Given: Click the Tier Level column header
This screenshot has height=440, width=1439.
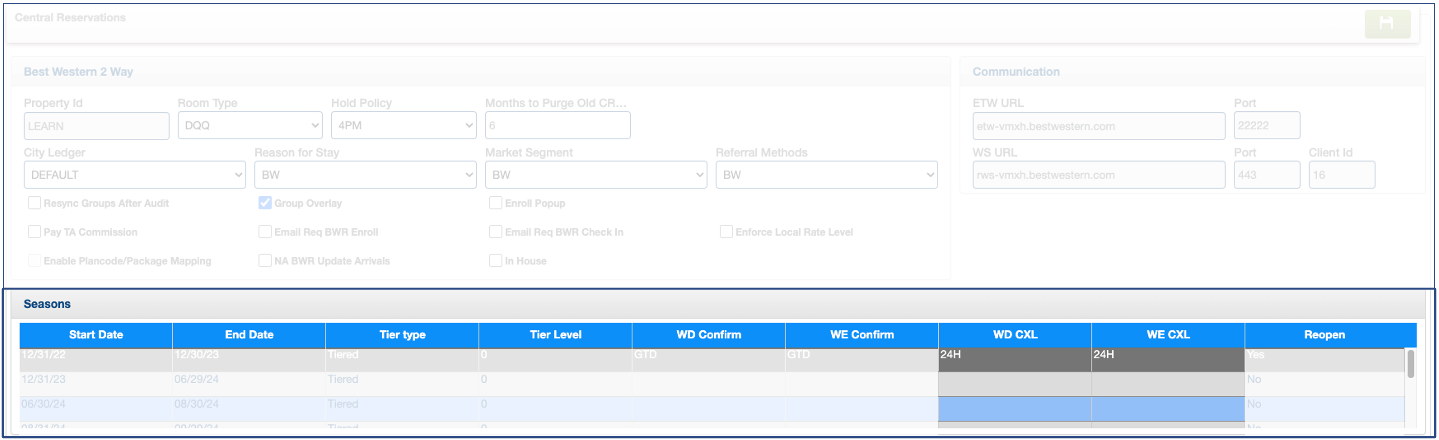Looking at the screenshot, I should pyautogui.click(x=555, y=335).
